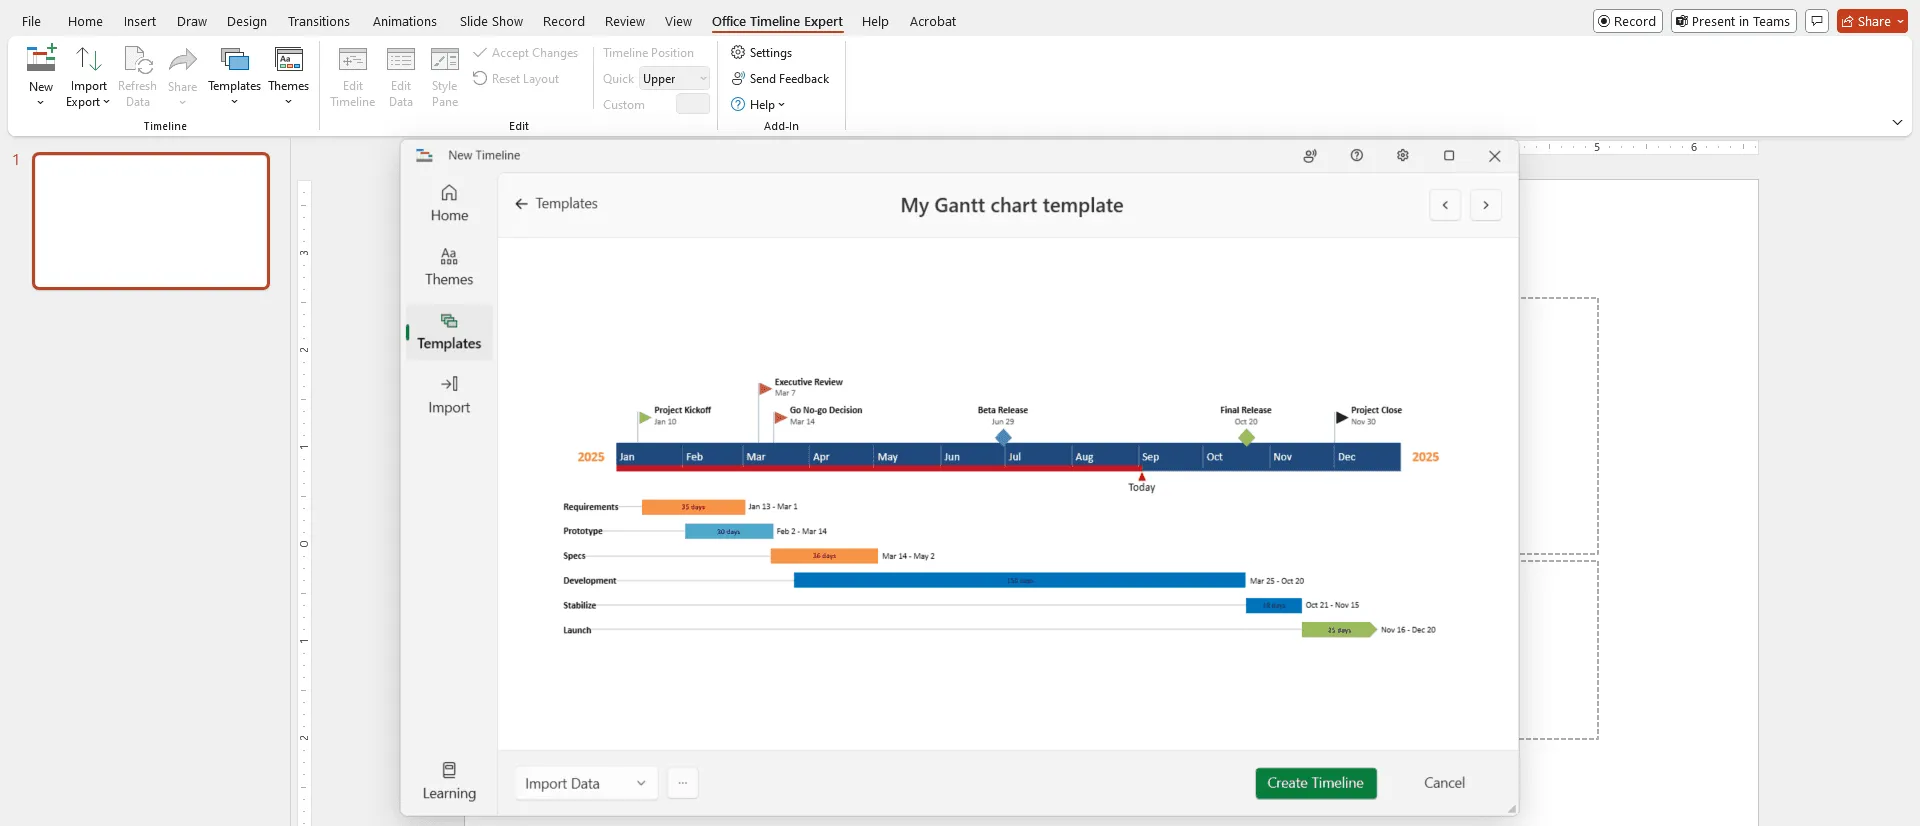Click the New timeline icon in ribbon

pyautogui.click(x=41, y=62)
